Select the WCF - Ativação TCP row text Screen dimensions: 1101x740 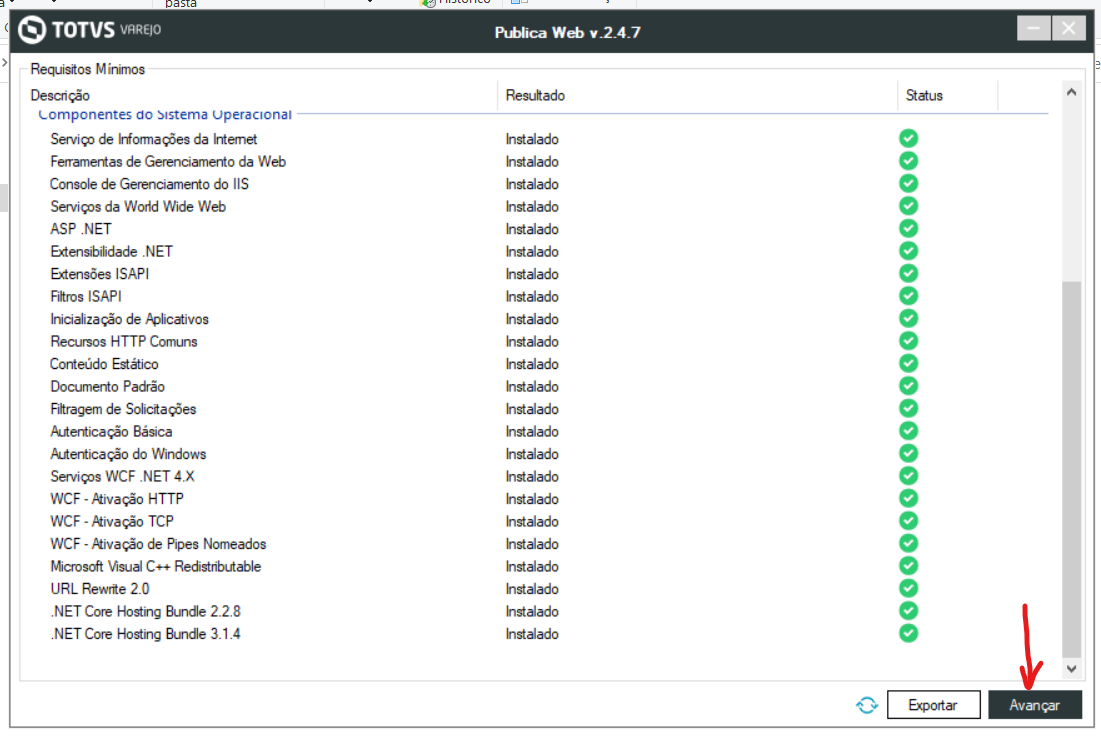(x=112, y=521)
